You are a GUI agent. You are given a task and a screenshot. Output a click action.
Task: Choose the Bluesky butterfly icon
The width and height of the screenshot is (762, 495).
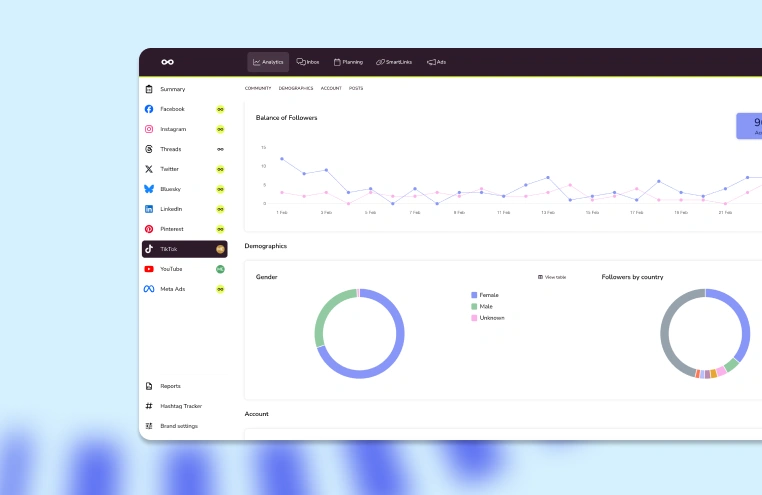pyautogui.click(x=149, y=189)
